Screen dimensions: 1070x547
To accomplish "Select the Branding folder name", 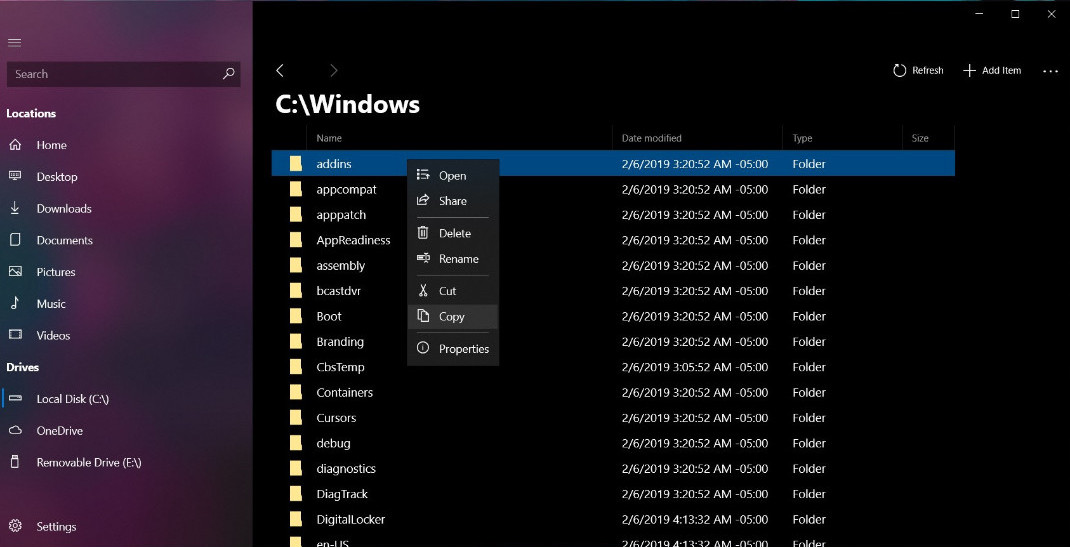I will [x=340, y=342].
